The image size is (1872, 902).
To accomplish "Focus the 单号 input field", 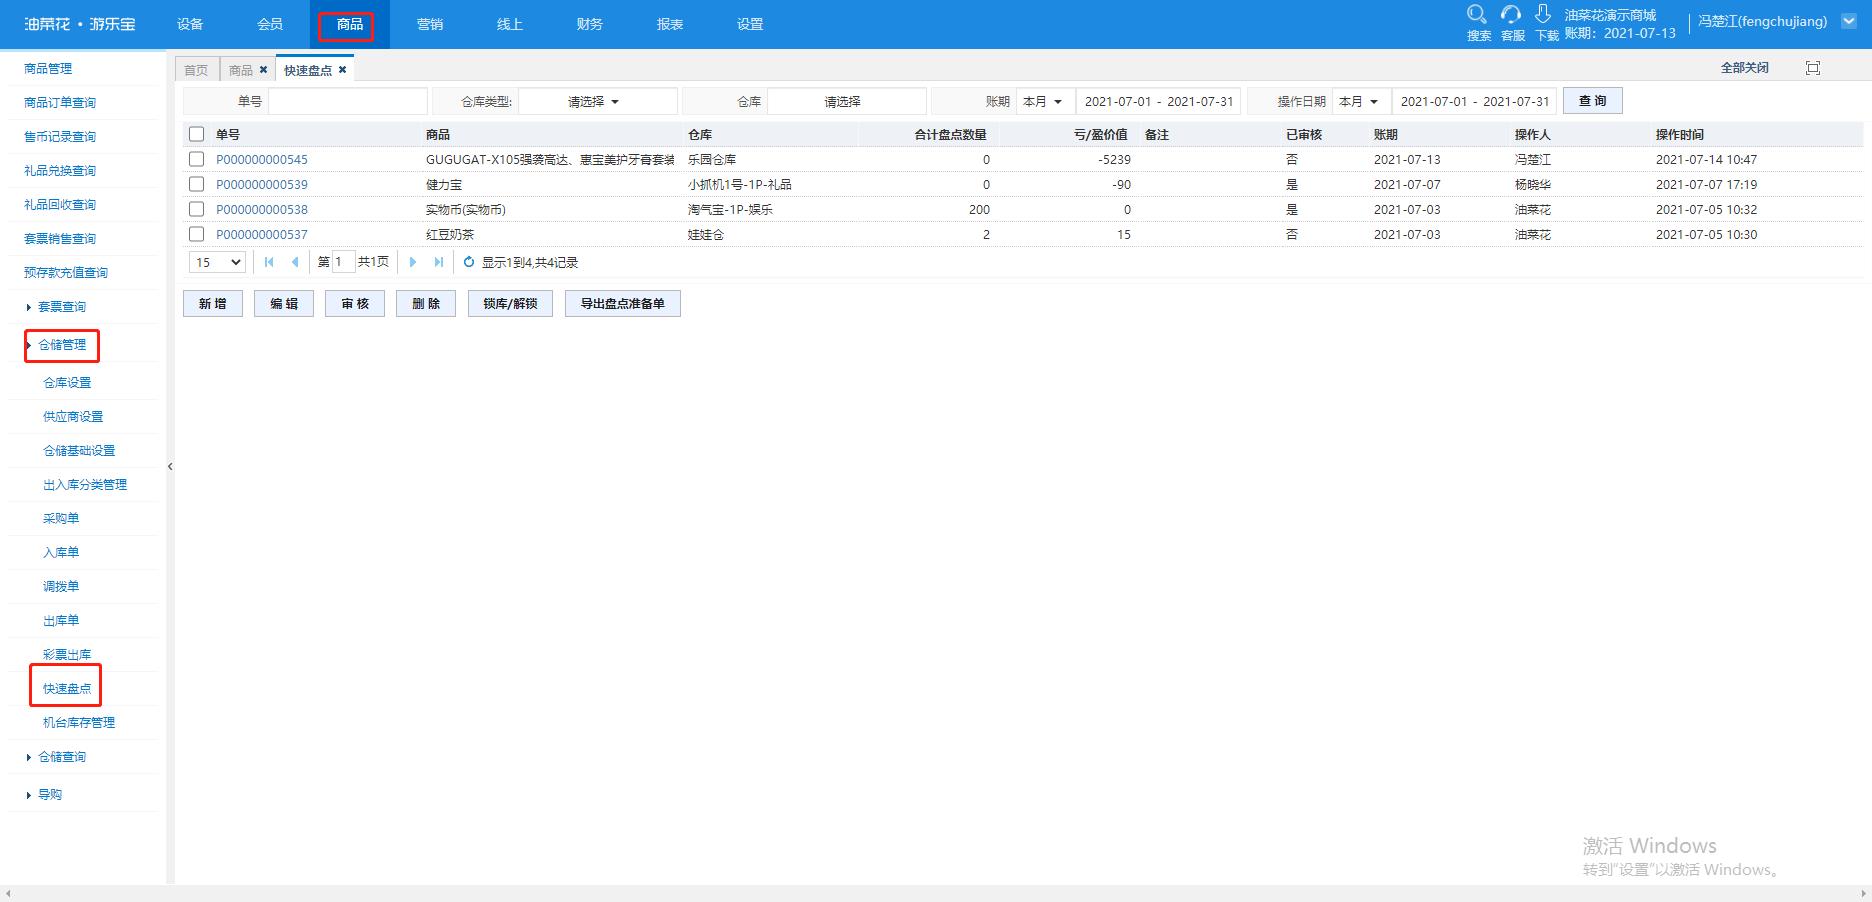I will (348, 101).
